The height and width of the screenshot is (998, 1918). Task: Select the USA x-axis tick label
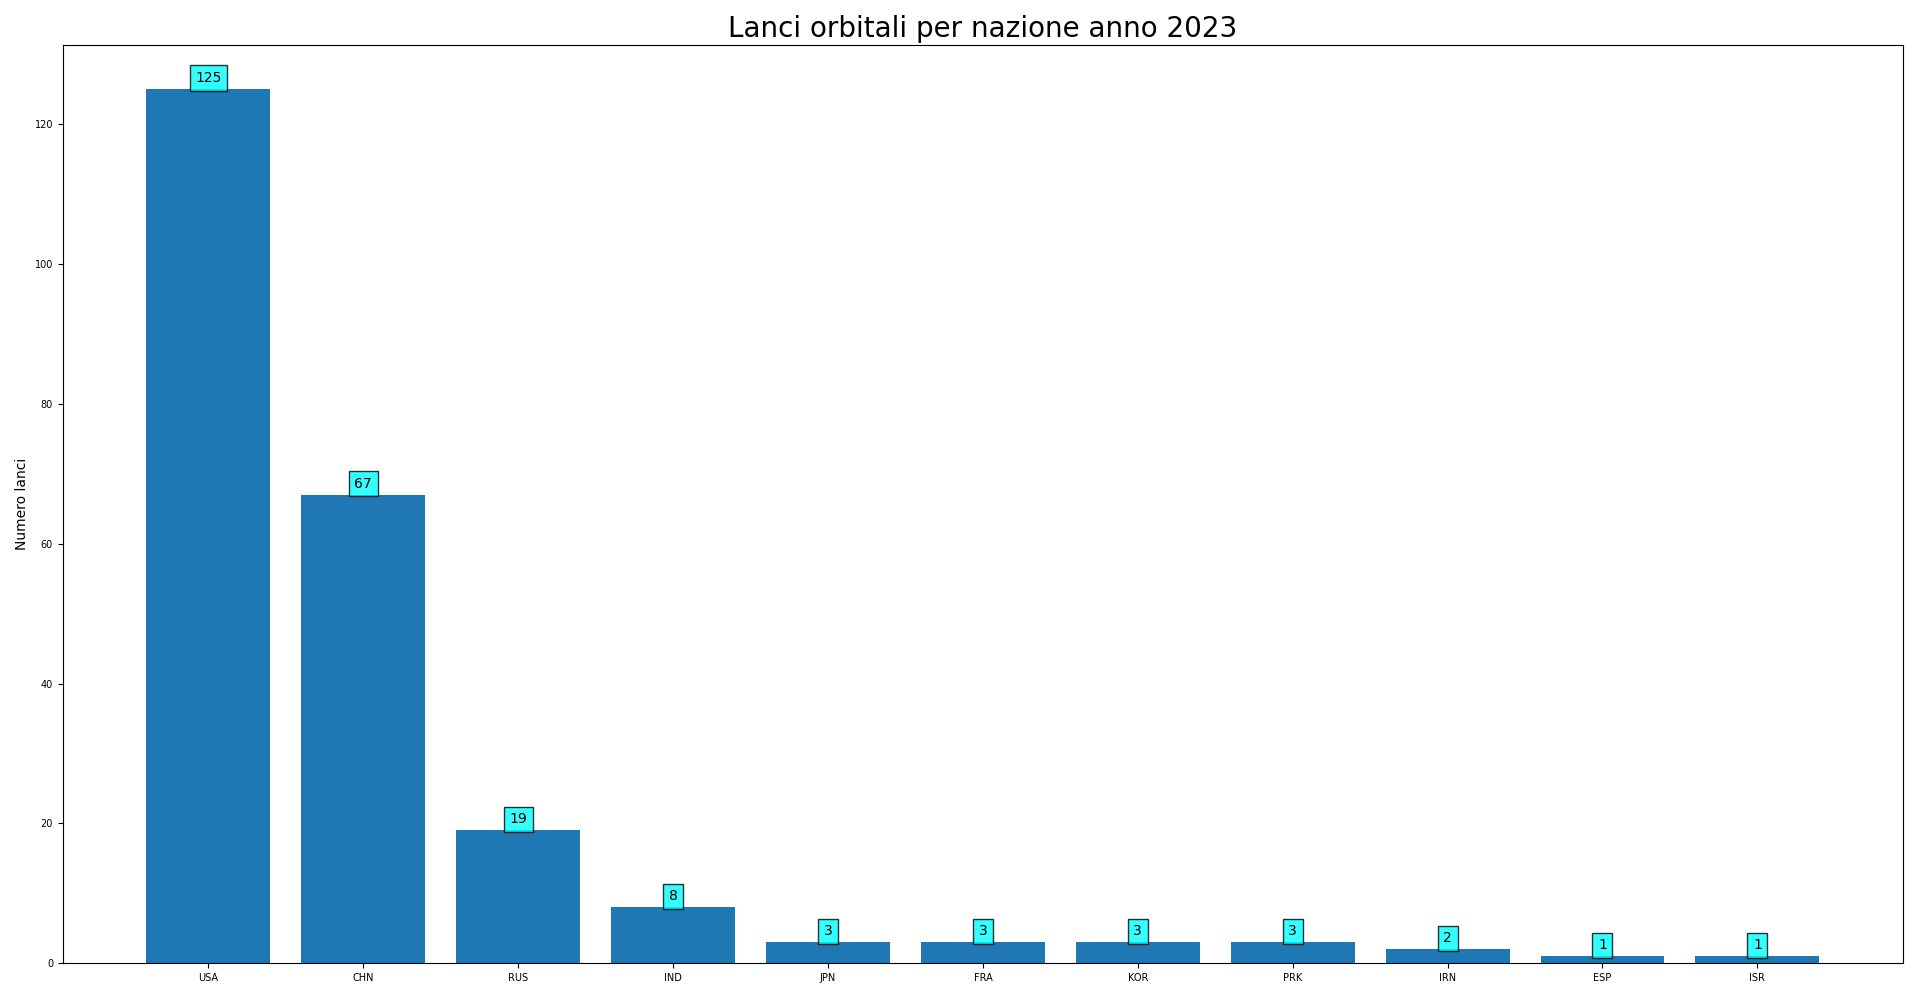[208, 978]
